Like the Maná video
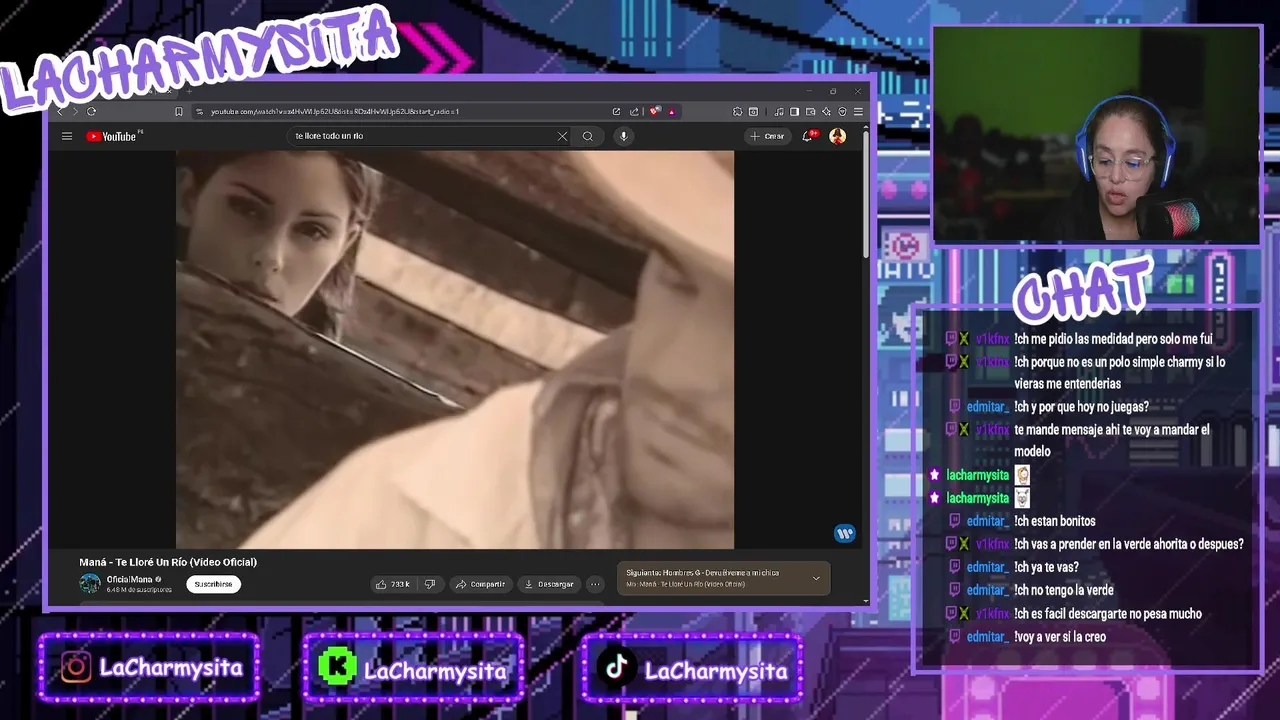 [392, 584]
